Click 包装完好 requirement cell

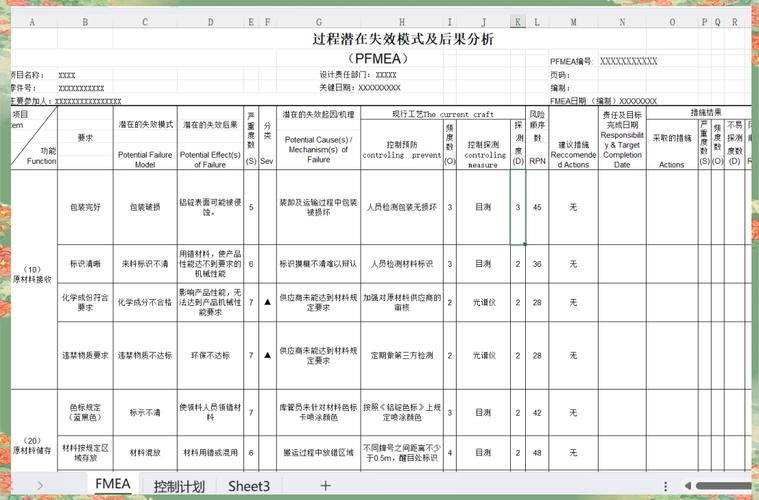coord(85,207)
